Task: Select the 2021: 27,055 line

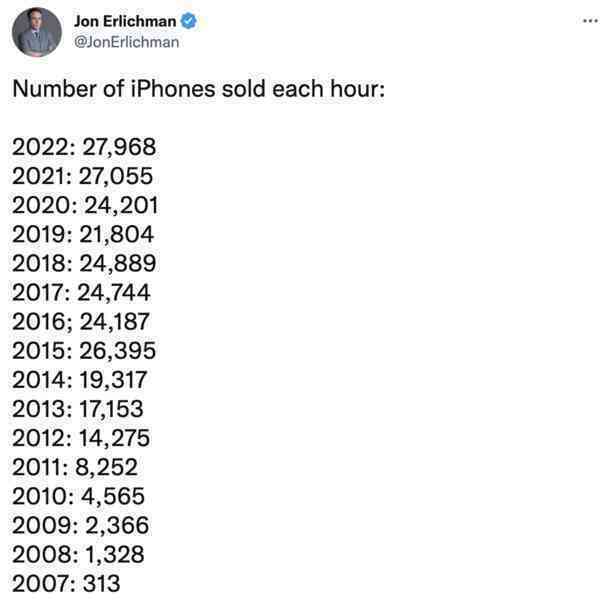Action: point(82,176)
